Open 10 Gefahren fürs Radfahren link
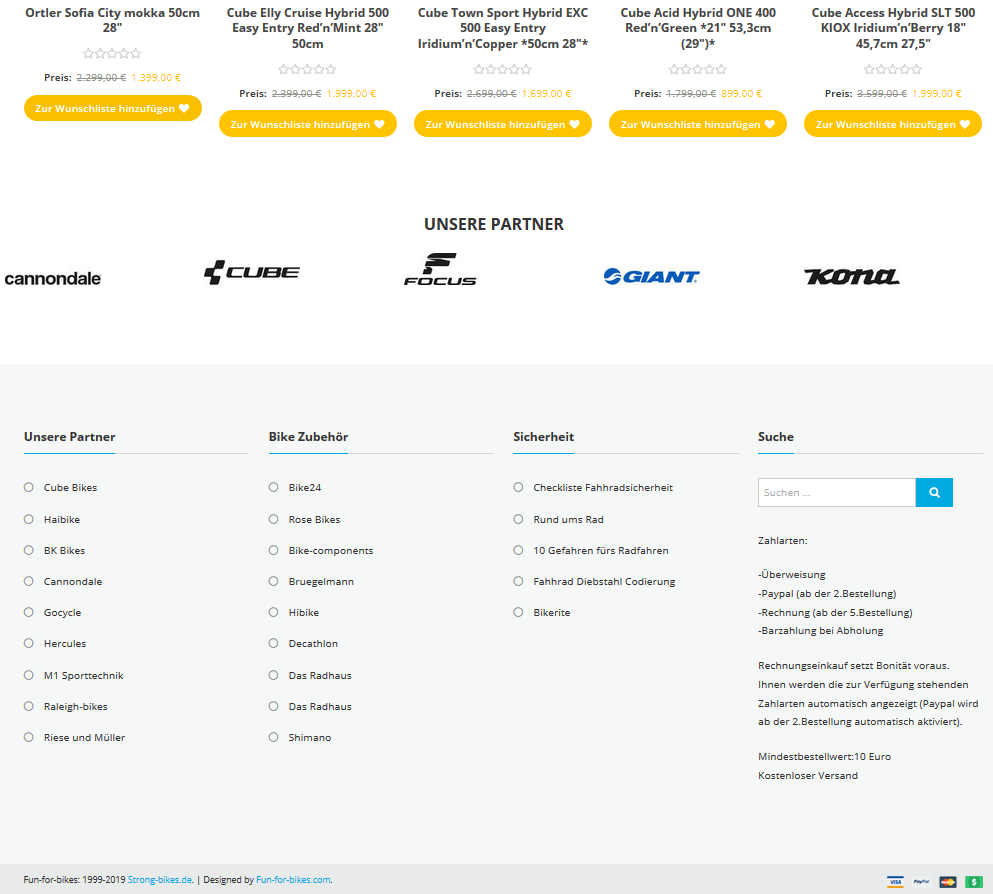The width and height of the screenshot is (993, 894). click(600, 551)
